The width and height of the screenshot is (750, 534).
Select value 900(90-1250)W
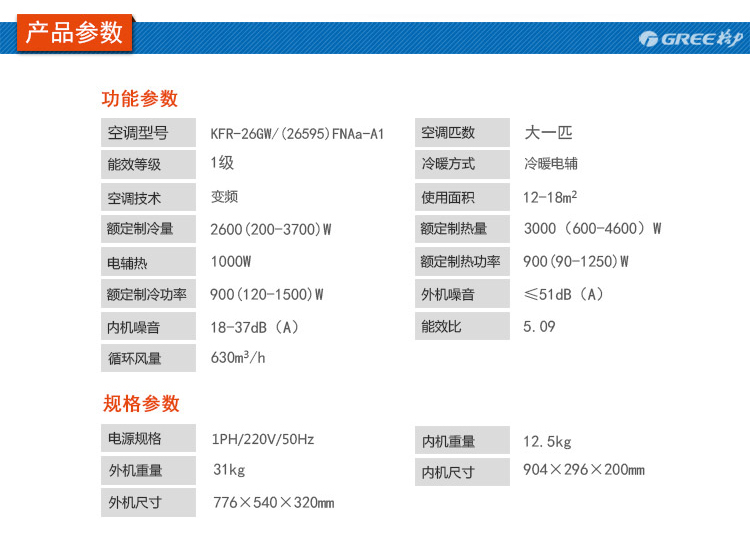click(x=576, y=261)
